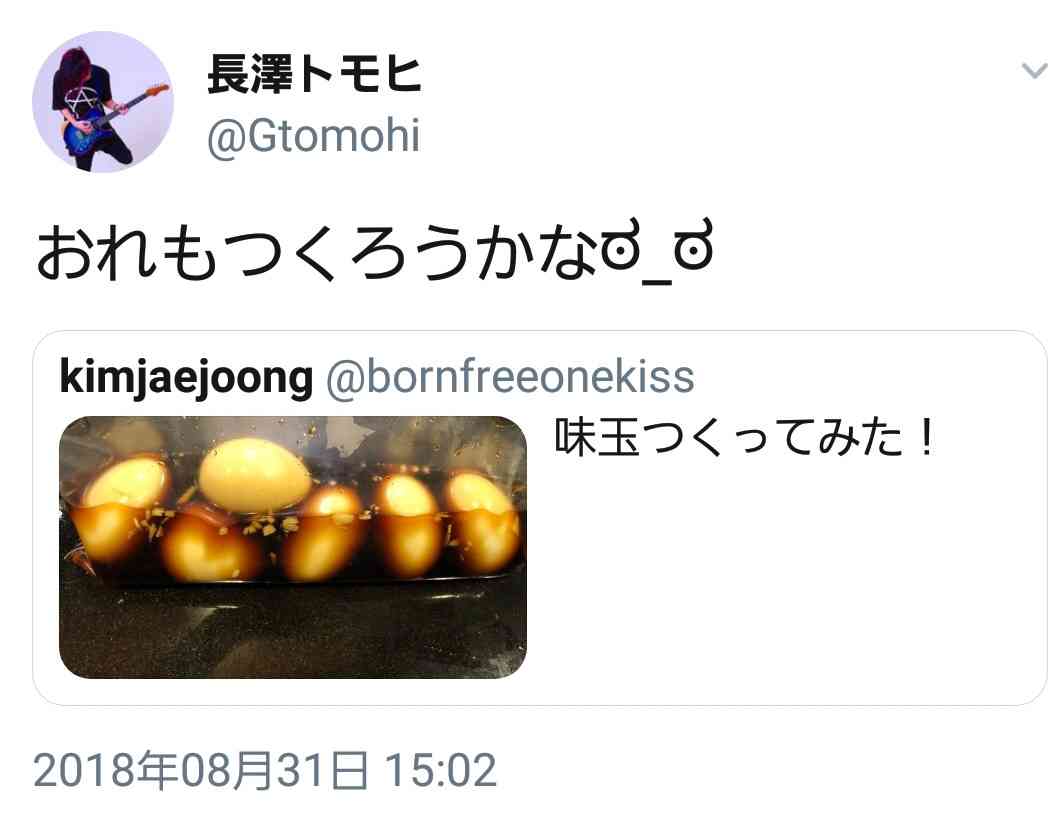
Task: Open the guitarist profile avatar
Action: pyautogui.click(x=103, y=102)
